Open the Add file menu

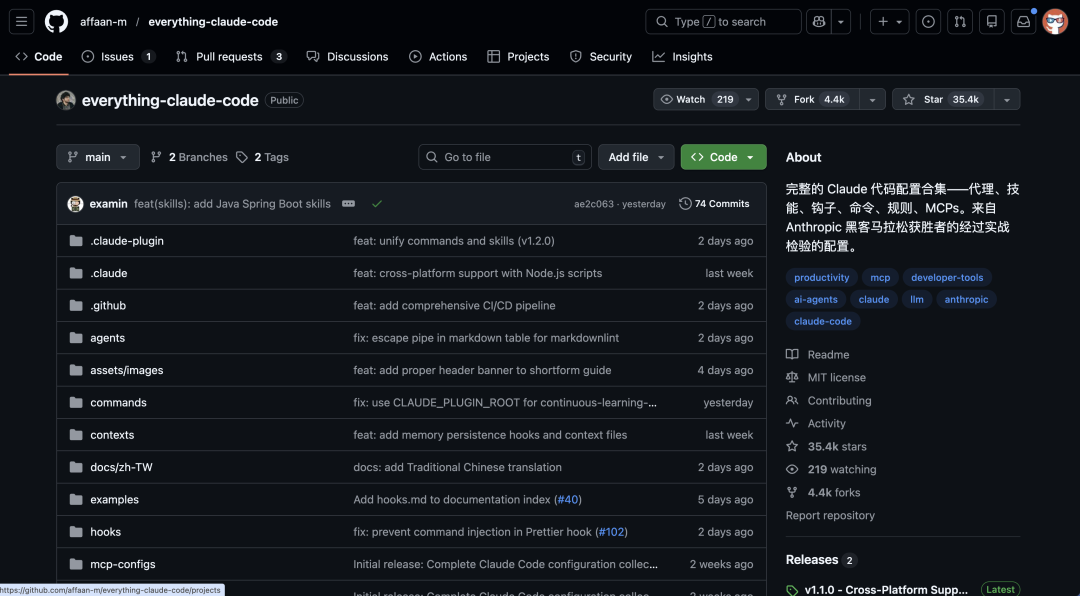click(x=636, y=157)
